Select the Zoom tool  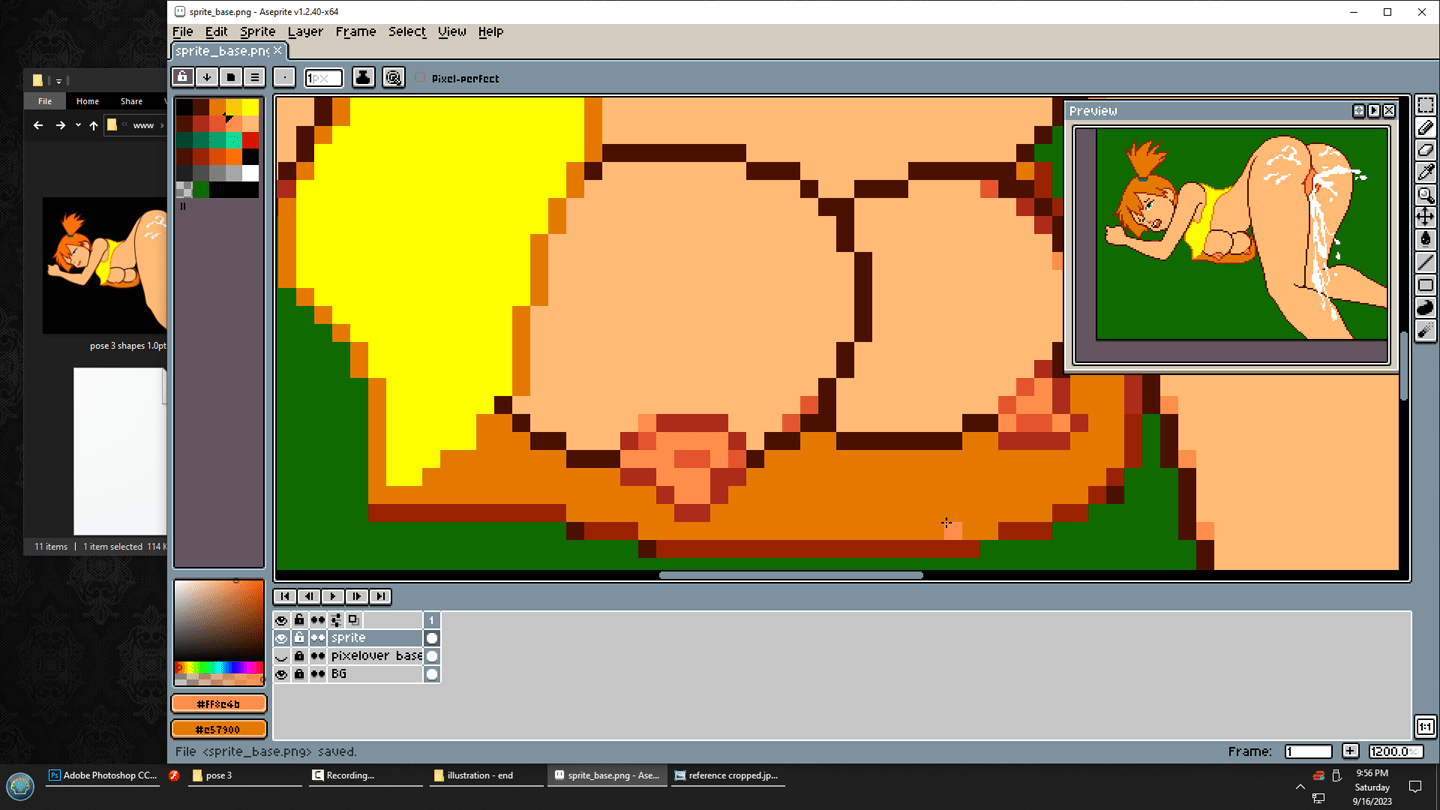click(x=1425, y=195)
